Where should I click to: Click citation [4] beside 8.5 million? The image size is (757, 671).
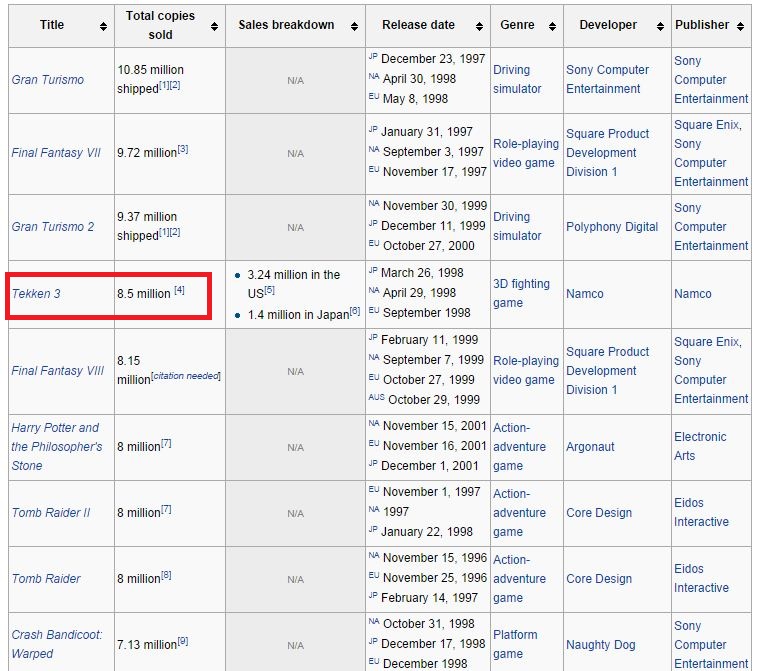pyautogui.click(x=179, y=290)
